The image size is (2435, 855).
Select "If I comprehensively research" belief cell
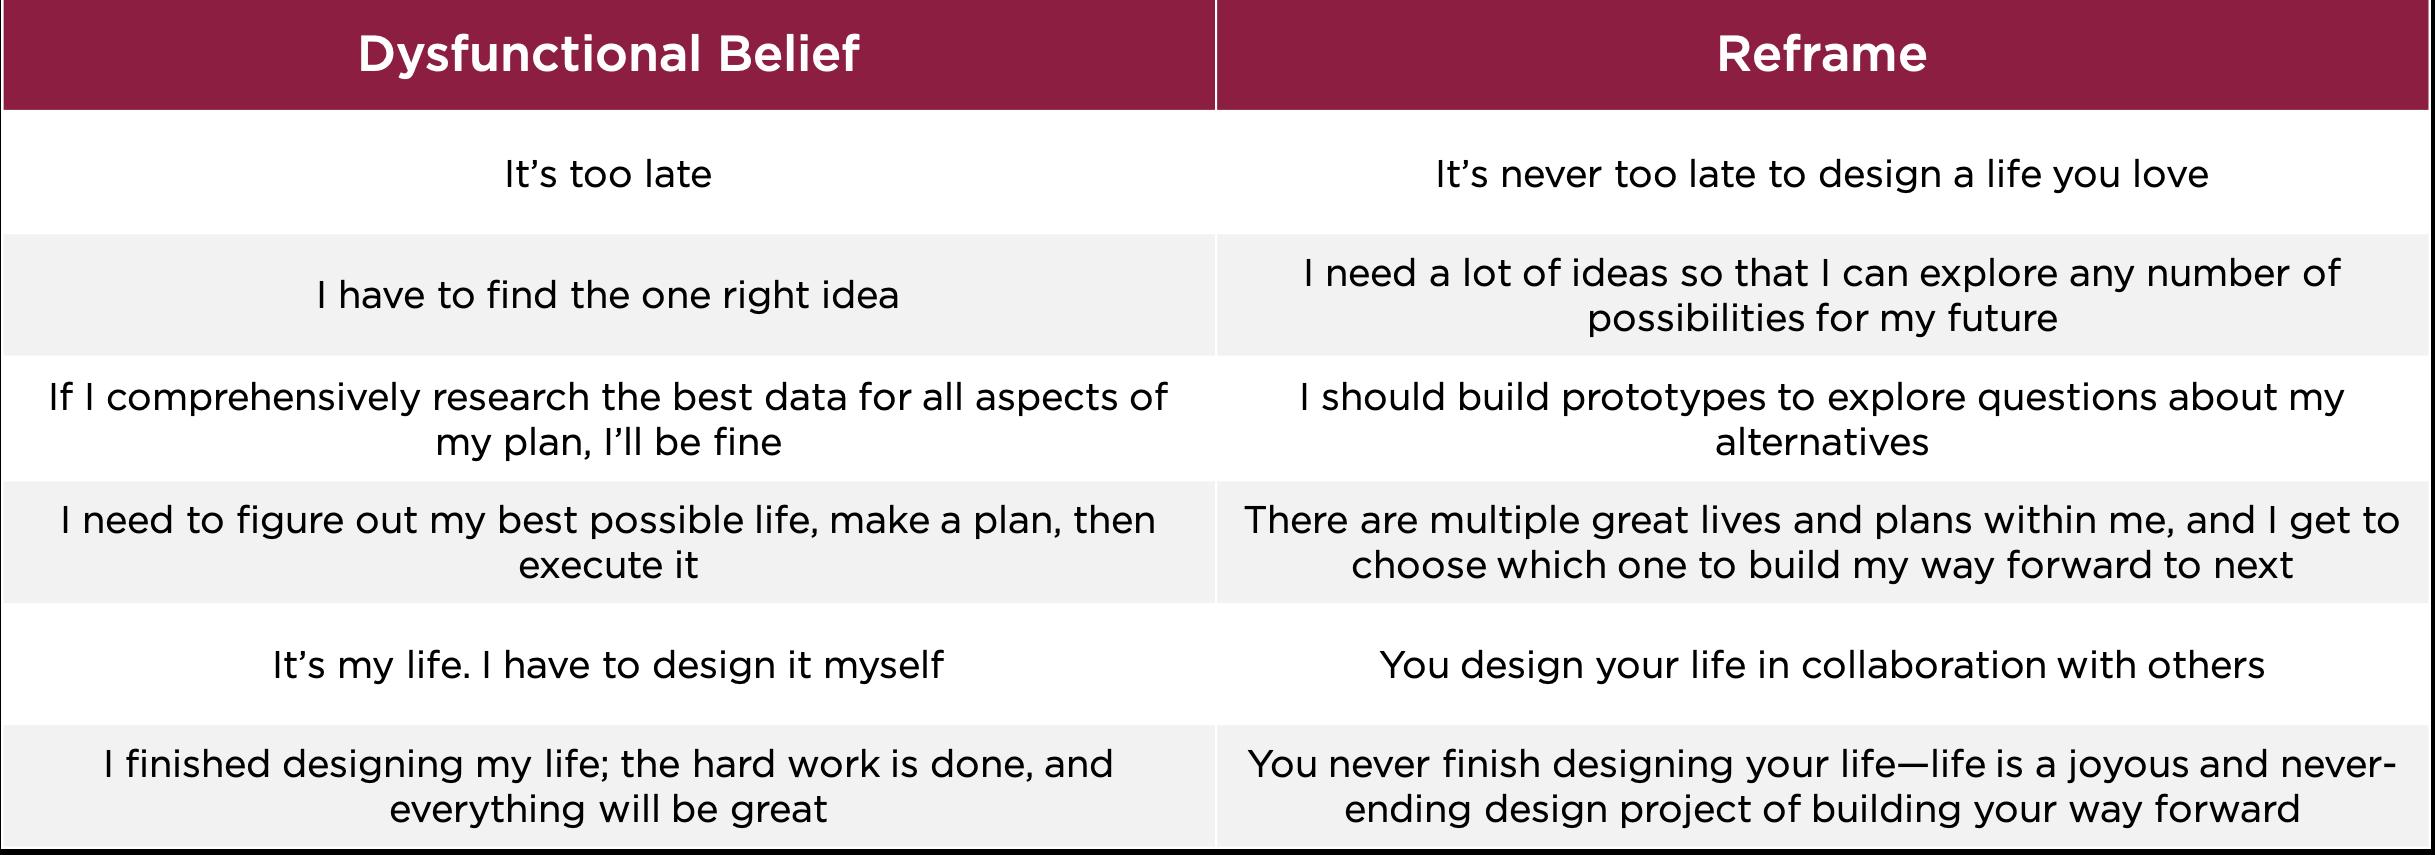(608, 419)
